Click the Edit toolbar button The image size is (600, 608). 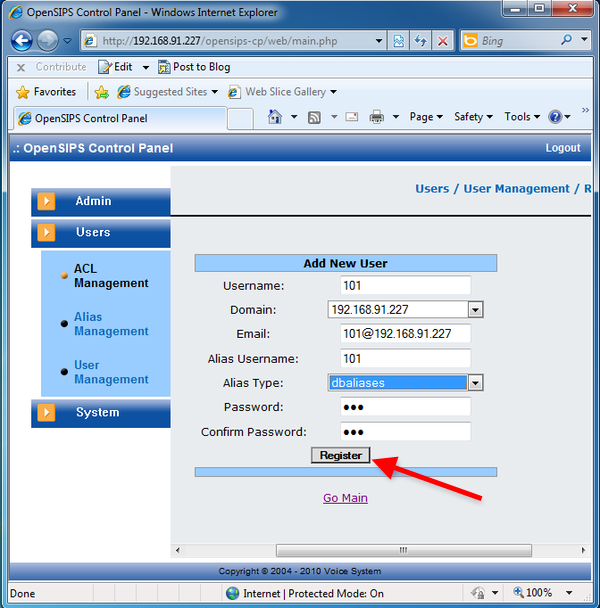click(x=116, y=67)
